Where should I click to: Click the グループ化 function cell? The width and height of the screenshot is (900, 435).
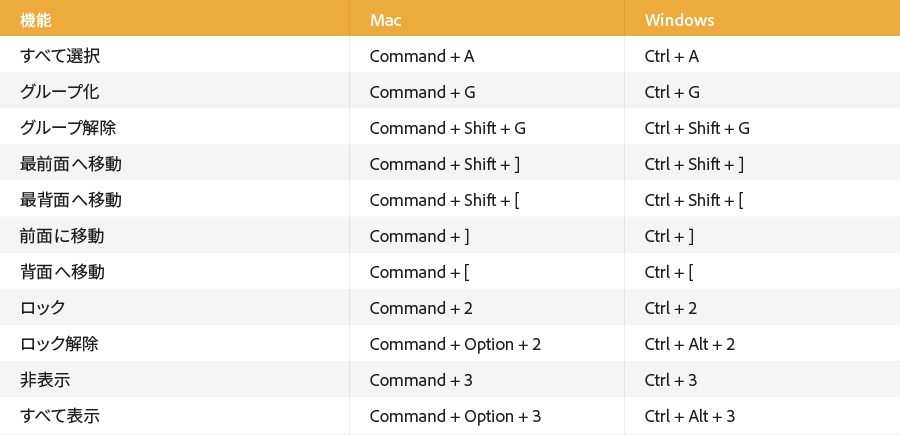point(59,92)
